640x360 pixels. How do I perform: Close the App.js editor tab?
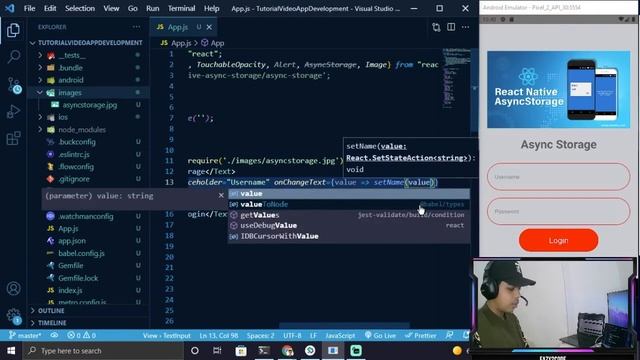pyautogui.click(x=209, y=27)
